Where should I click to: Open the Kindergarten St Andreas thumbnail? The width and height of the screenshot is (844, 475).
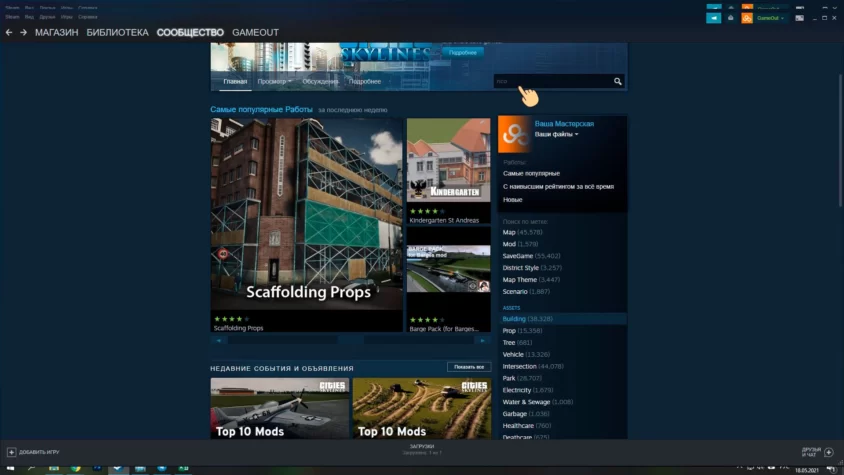coord(448,160)
